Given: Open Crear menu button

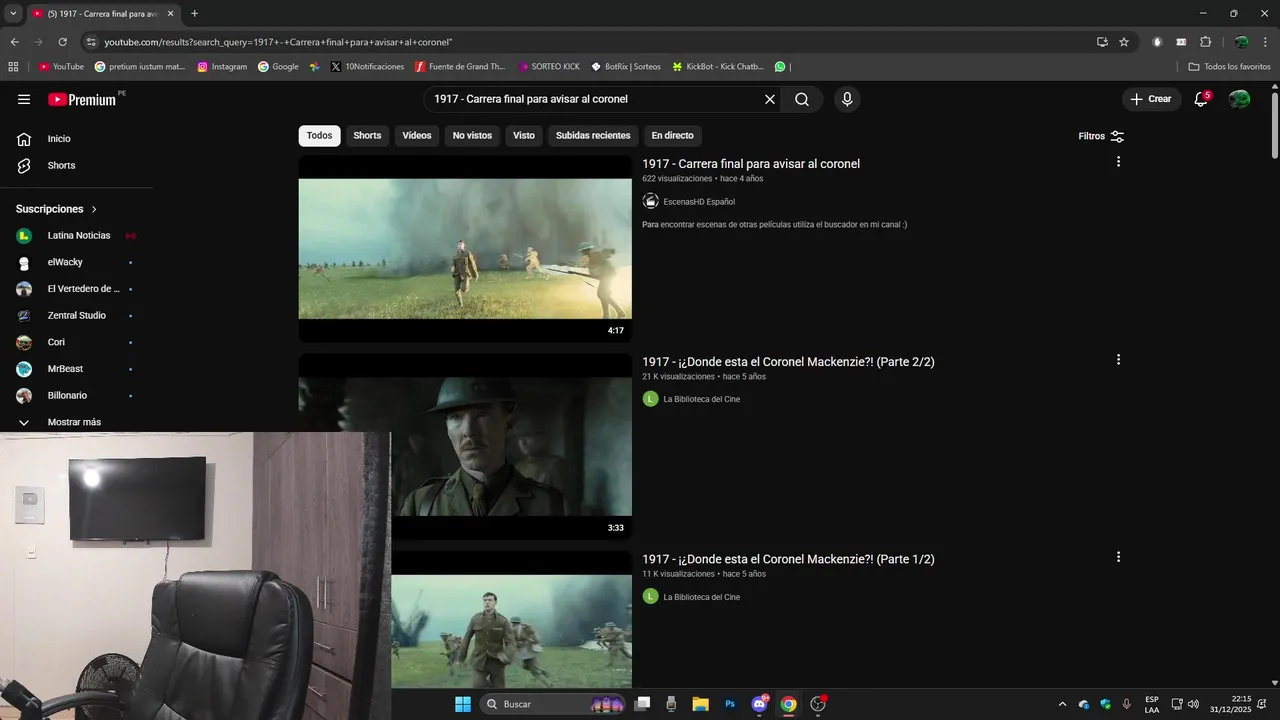Looking at the screenshot, I should [1151, 99].
